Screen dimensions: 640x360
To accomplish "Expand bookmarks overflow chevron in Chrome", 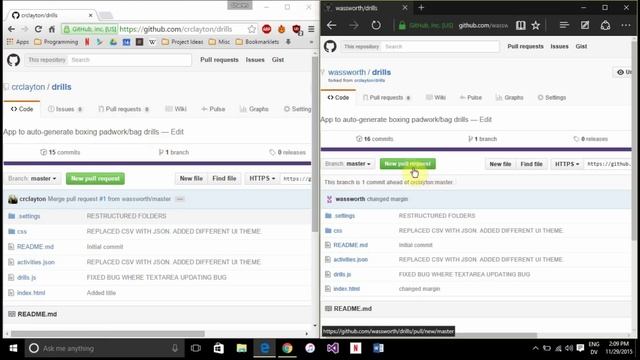I will pyautogui.click(x=311, y=42).
